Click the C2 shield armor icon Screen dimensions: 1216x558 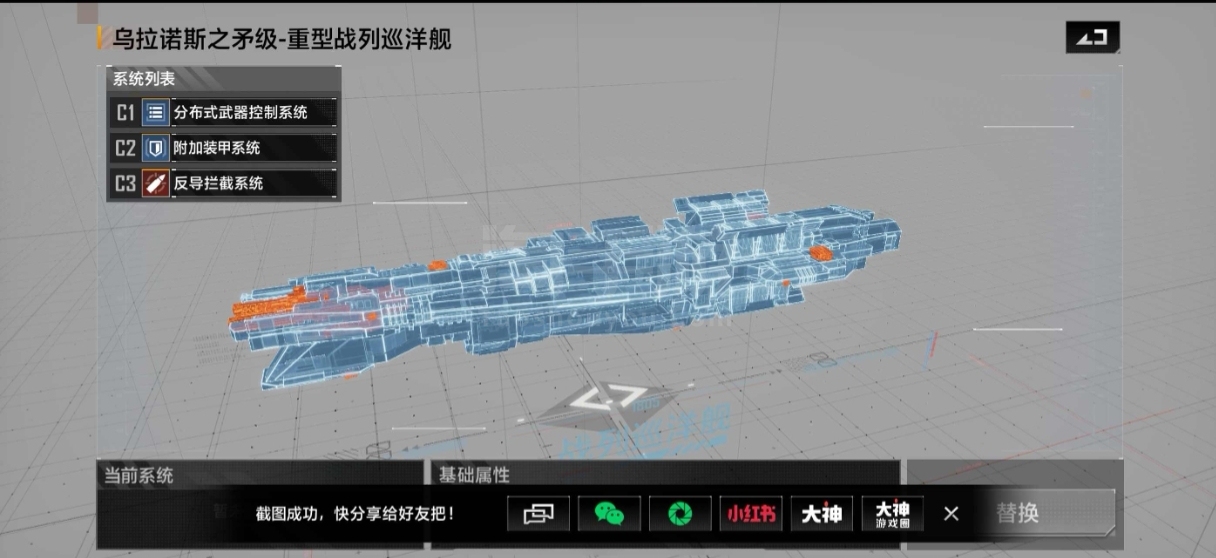(x=155, y=148)
